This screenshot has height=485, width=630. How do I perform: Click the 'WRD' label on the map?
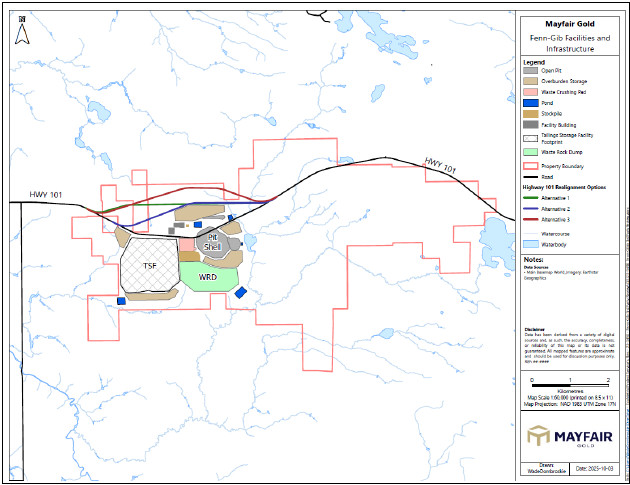[x=208, y=277]
